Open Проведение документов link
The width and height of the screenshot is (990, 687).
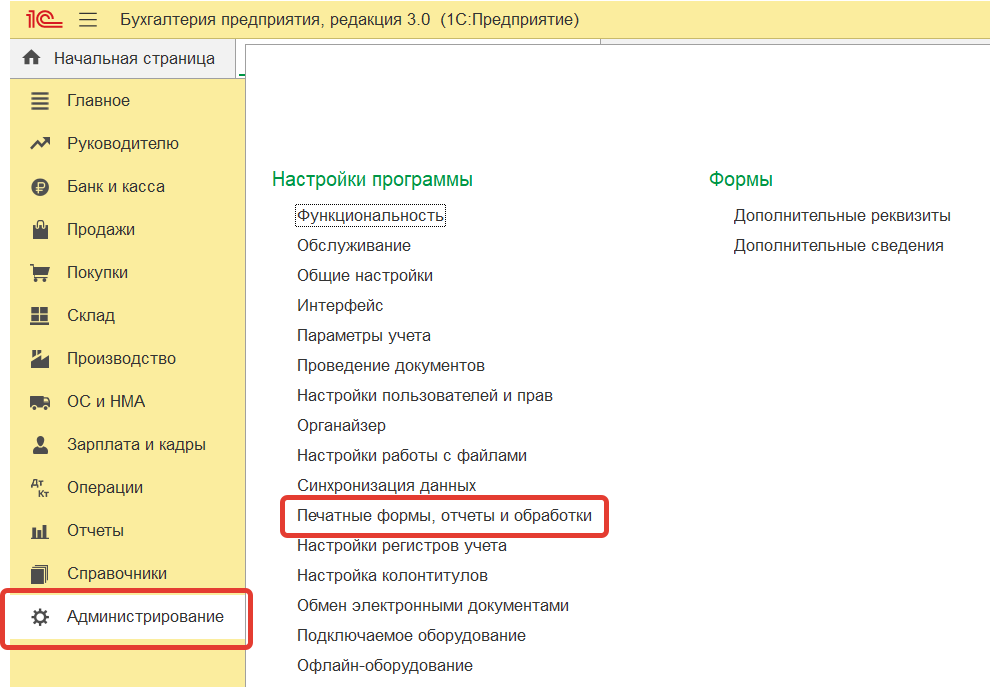pyautogui.click(x=391, y=366)
